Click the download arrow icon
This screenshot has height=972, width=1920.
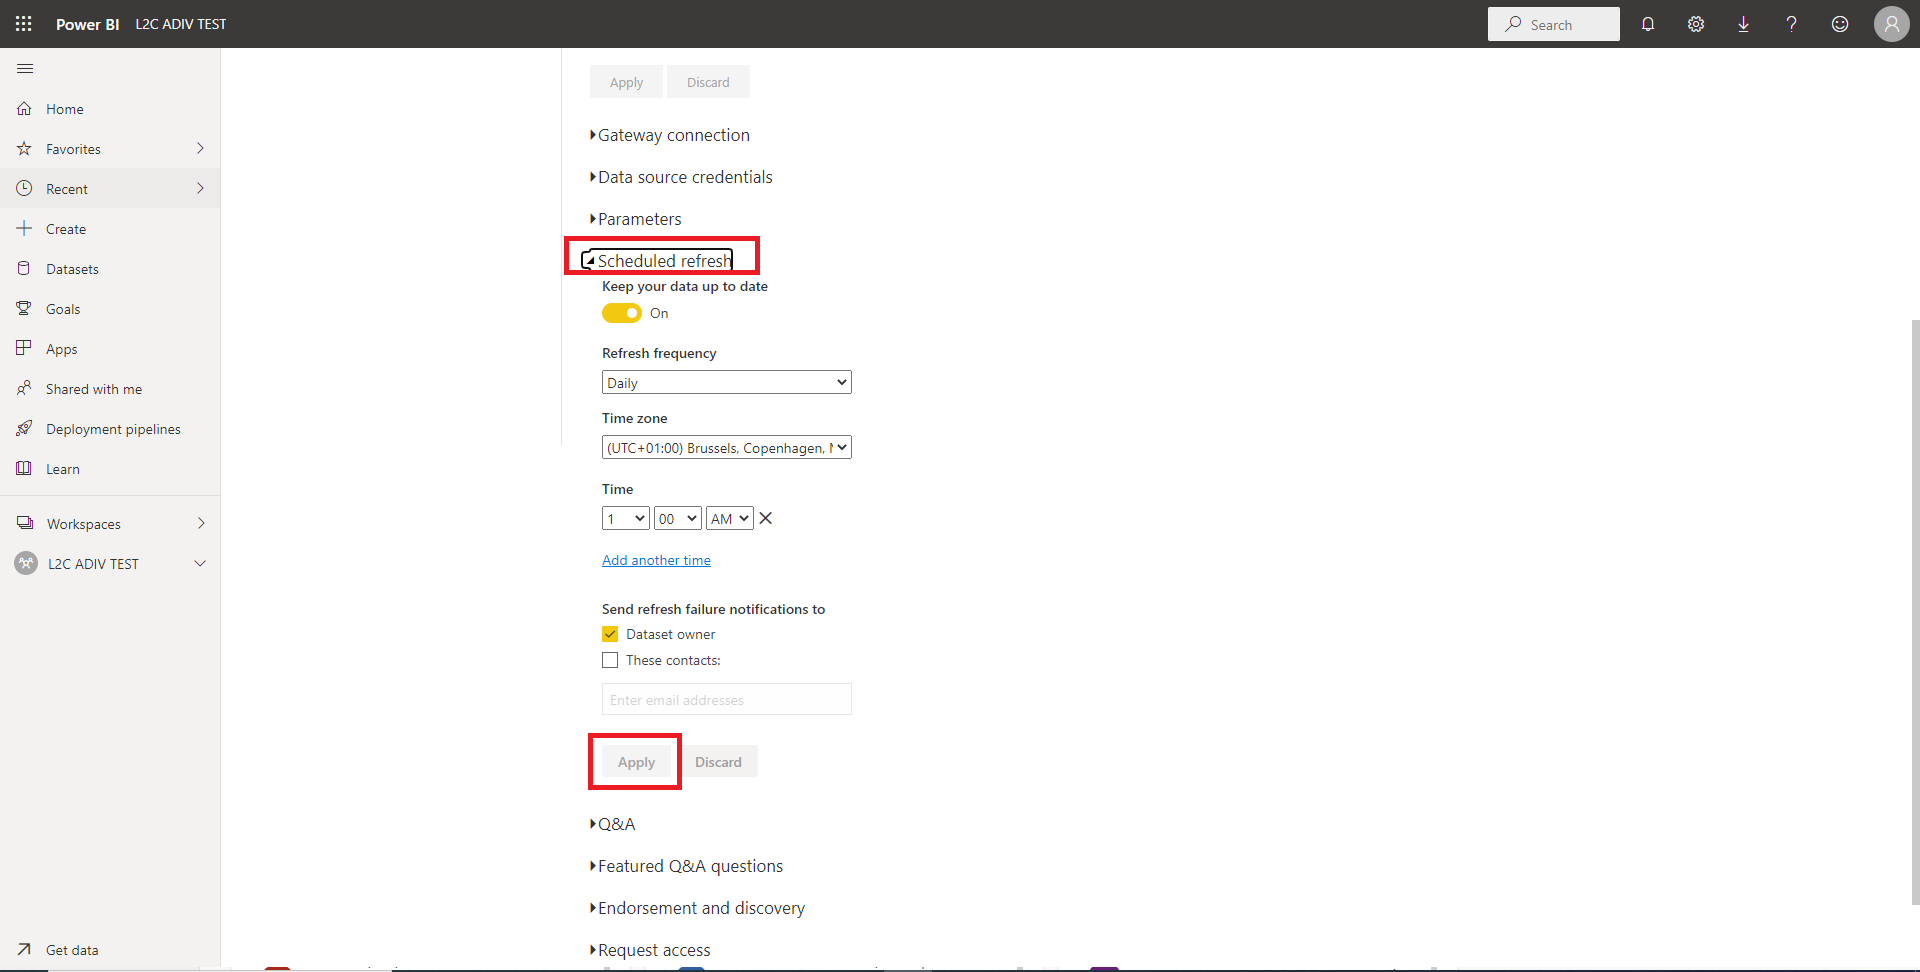[x=1743, y=24]
